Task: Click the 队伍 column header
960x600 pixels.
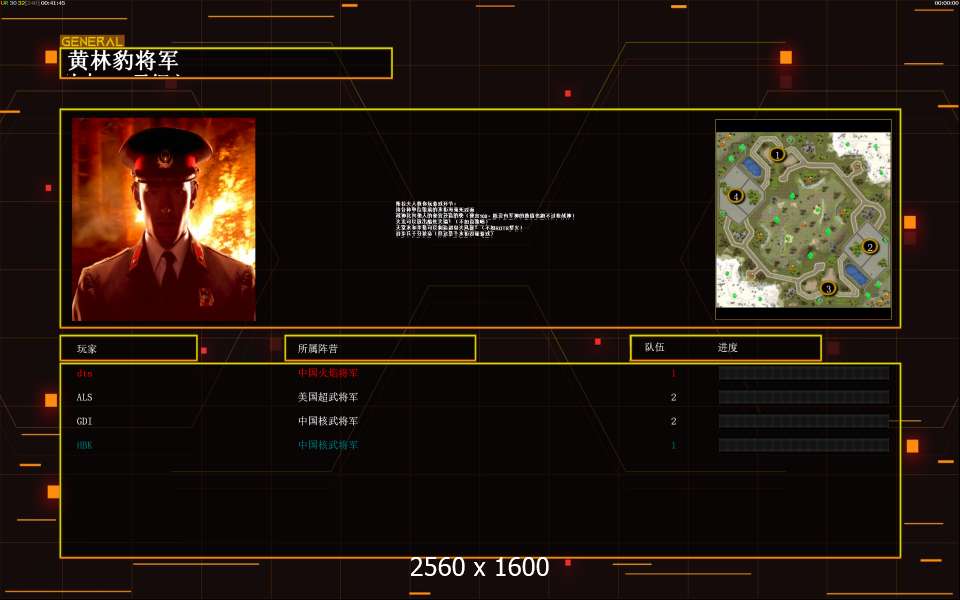Action: pyautogui.click(x=654, y=347)
